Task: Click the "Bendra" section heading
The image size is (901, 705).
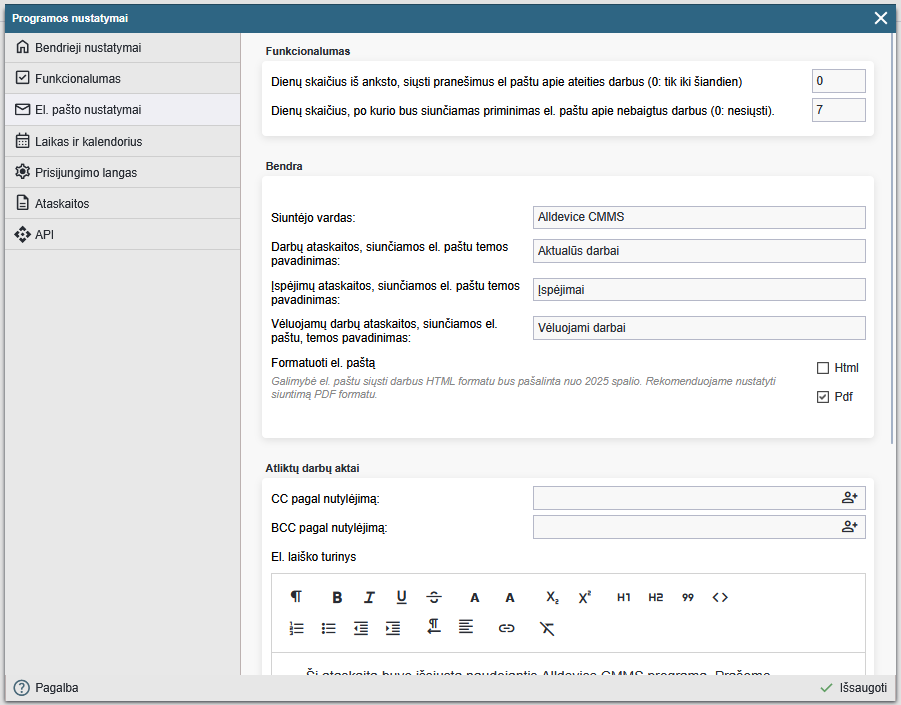Action: (284, 166)
